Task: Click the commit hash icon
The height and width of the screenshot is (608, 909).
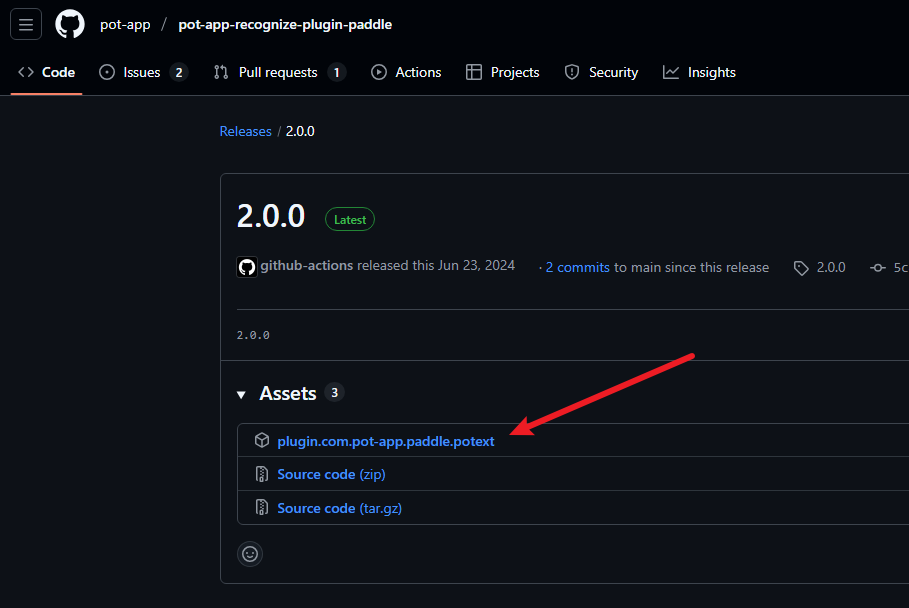Action: [878, 268]
